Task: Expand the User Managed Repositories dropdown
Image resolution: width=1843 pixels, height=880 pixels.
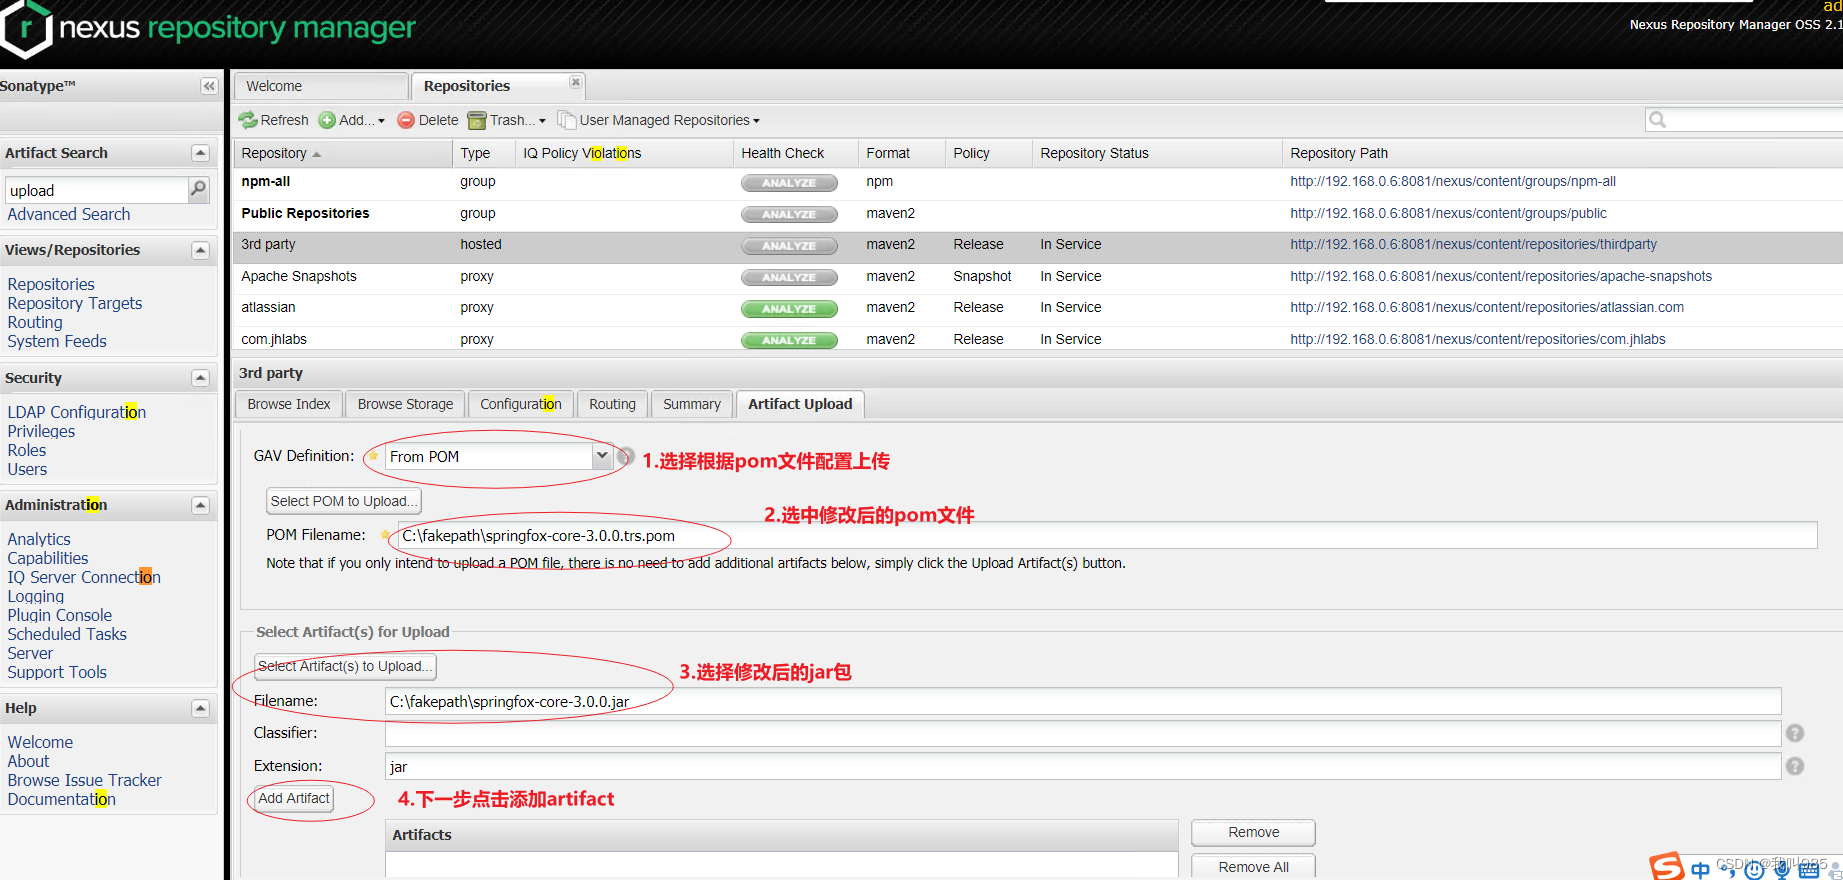Action: (x=670, y=120)
